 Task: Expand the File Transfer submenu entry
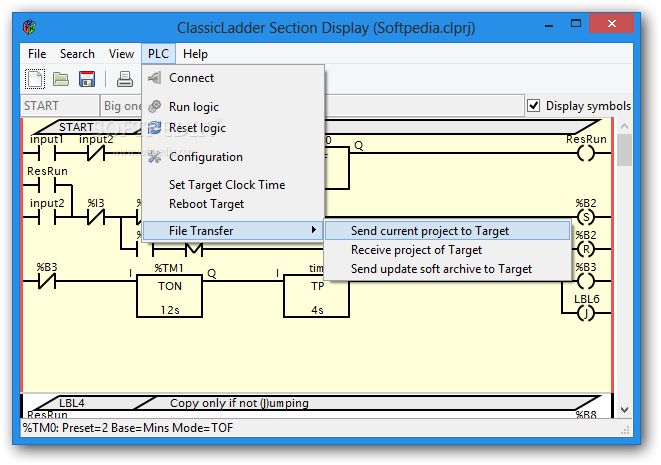[x=234, y=231]
